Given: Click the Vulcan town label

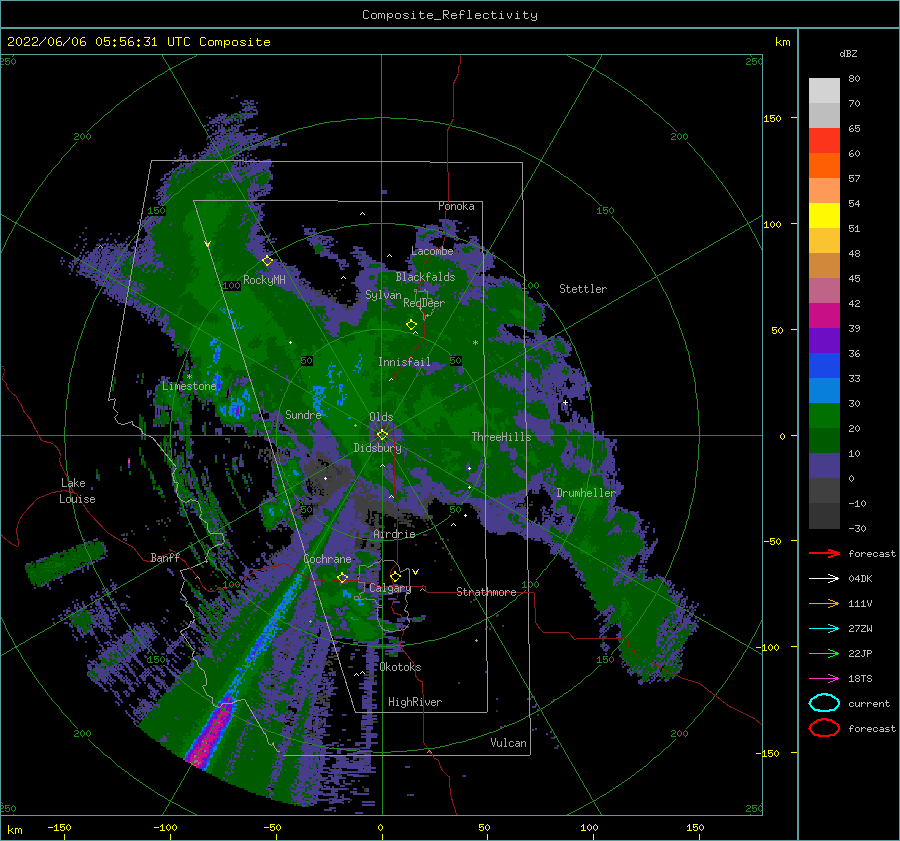Looking at the screenshot, I should point(508,743).
